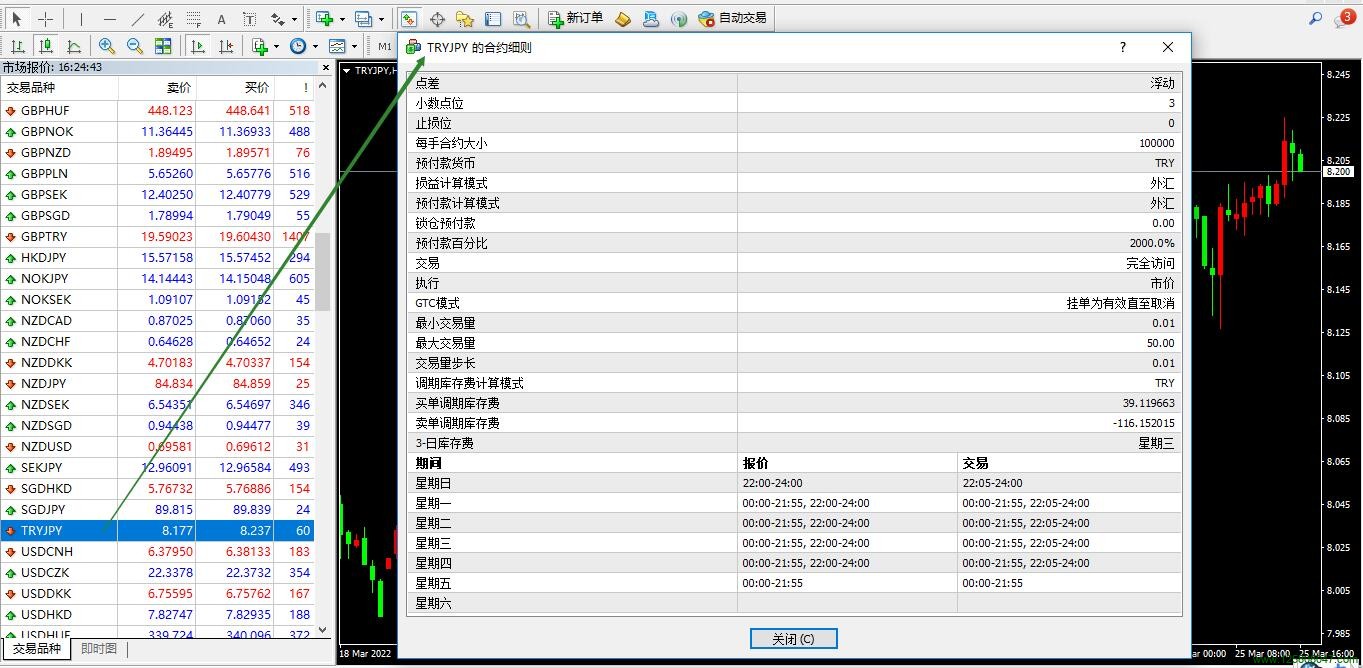The width and height of the screenshot is (1363, 668).
Task: Toggle the Navigator window icon
Action: point(465,18)
